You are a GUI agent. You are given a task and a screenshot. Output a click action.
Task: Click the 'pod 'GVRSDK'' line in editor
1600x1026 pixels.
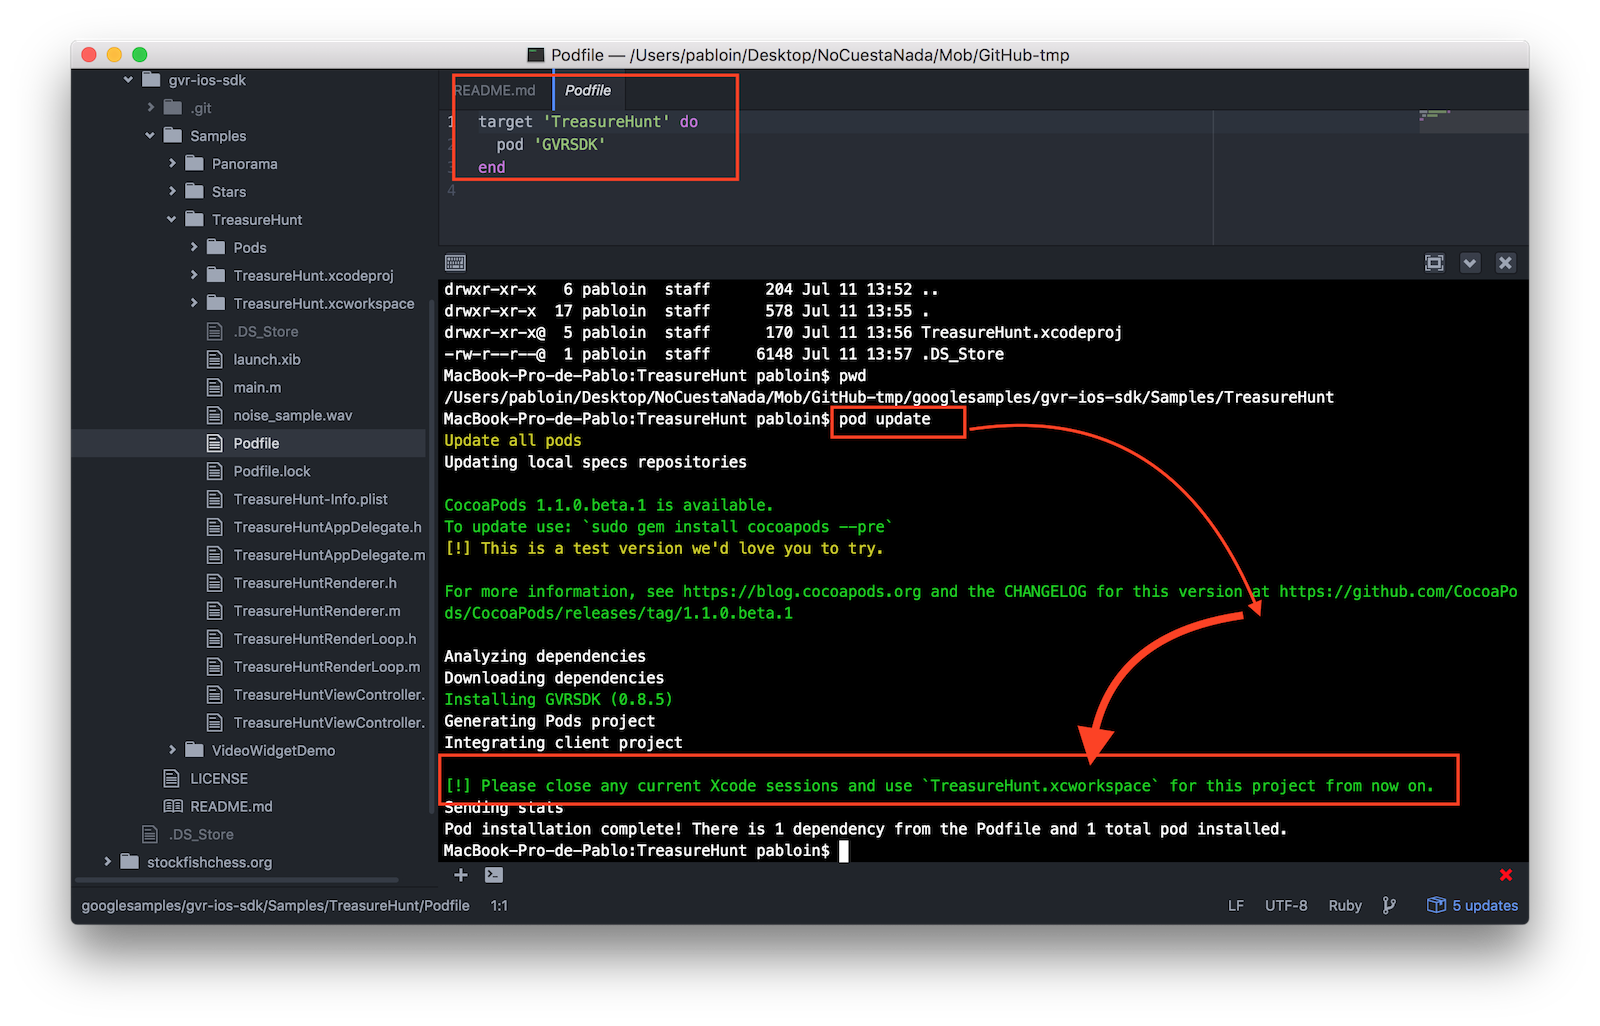point(551,145)
